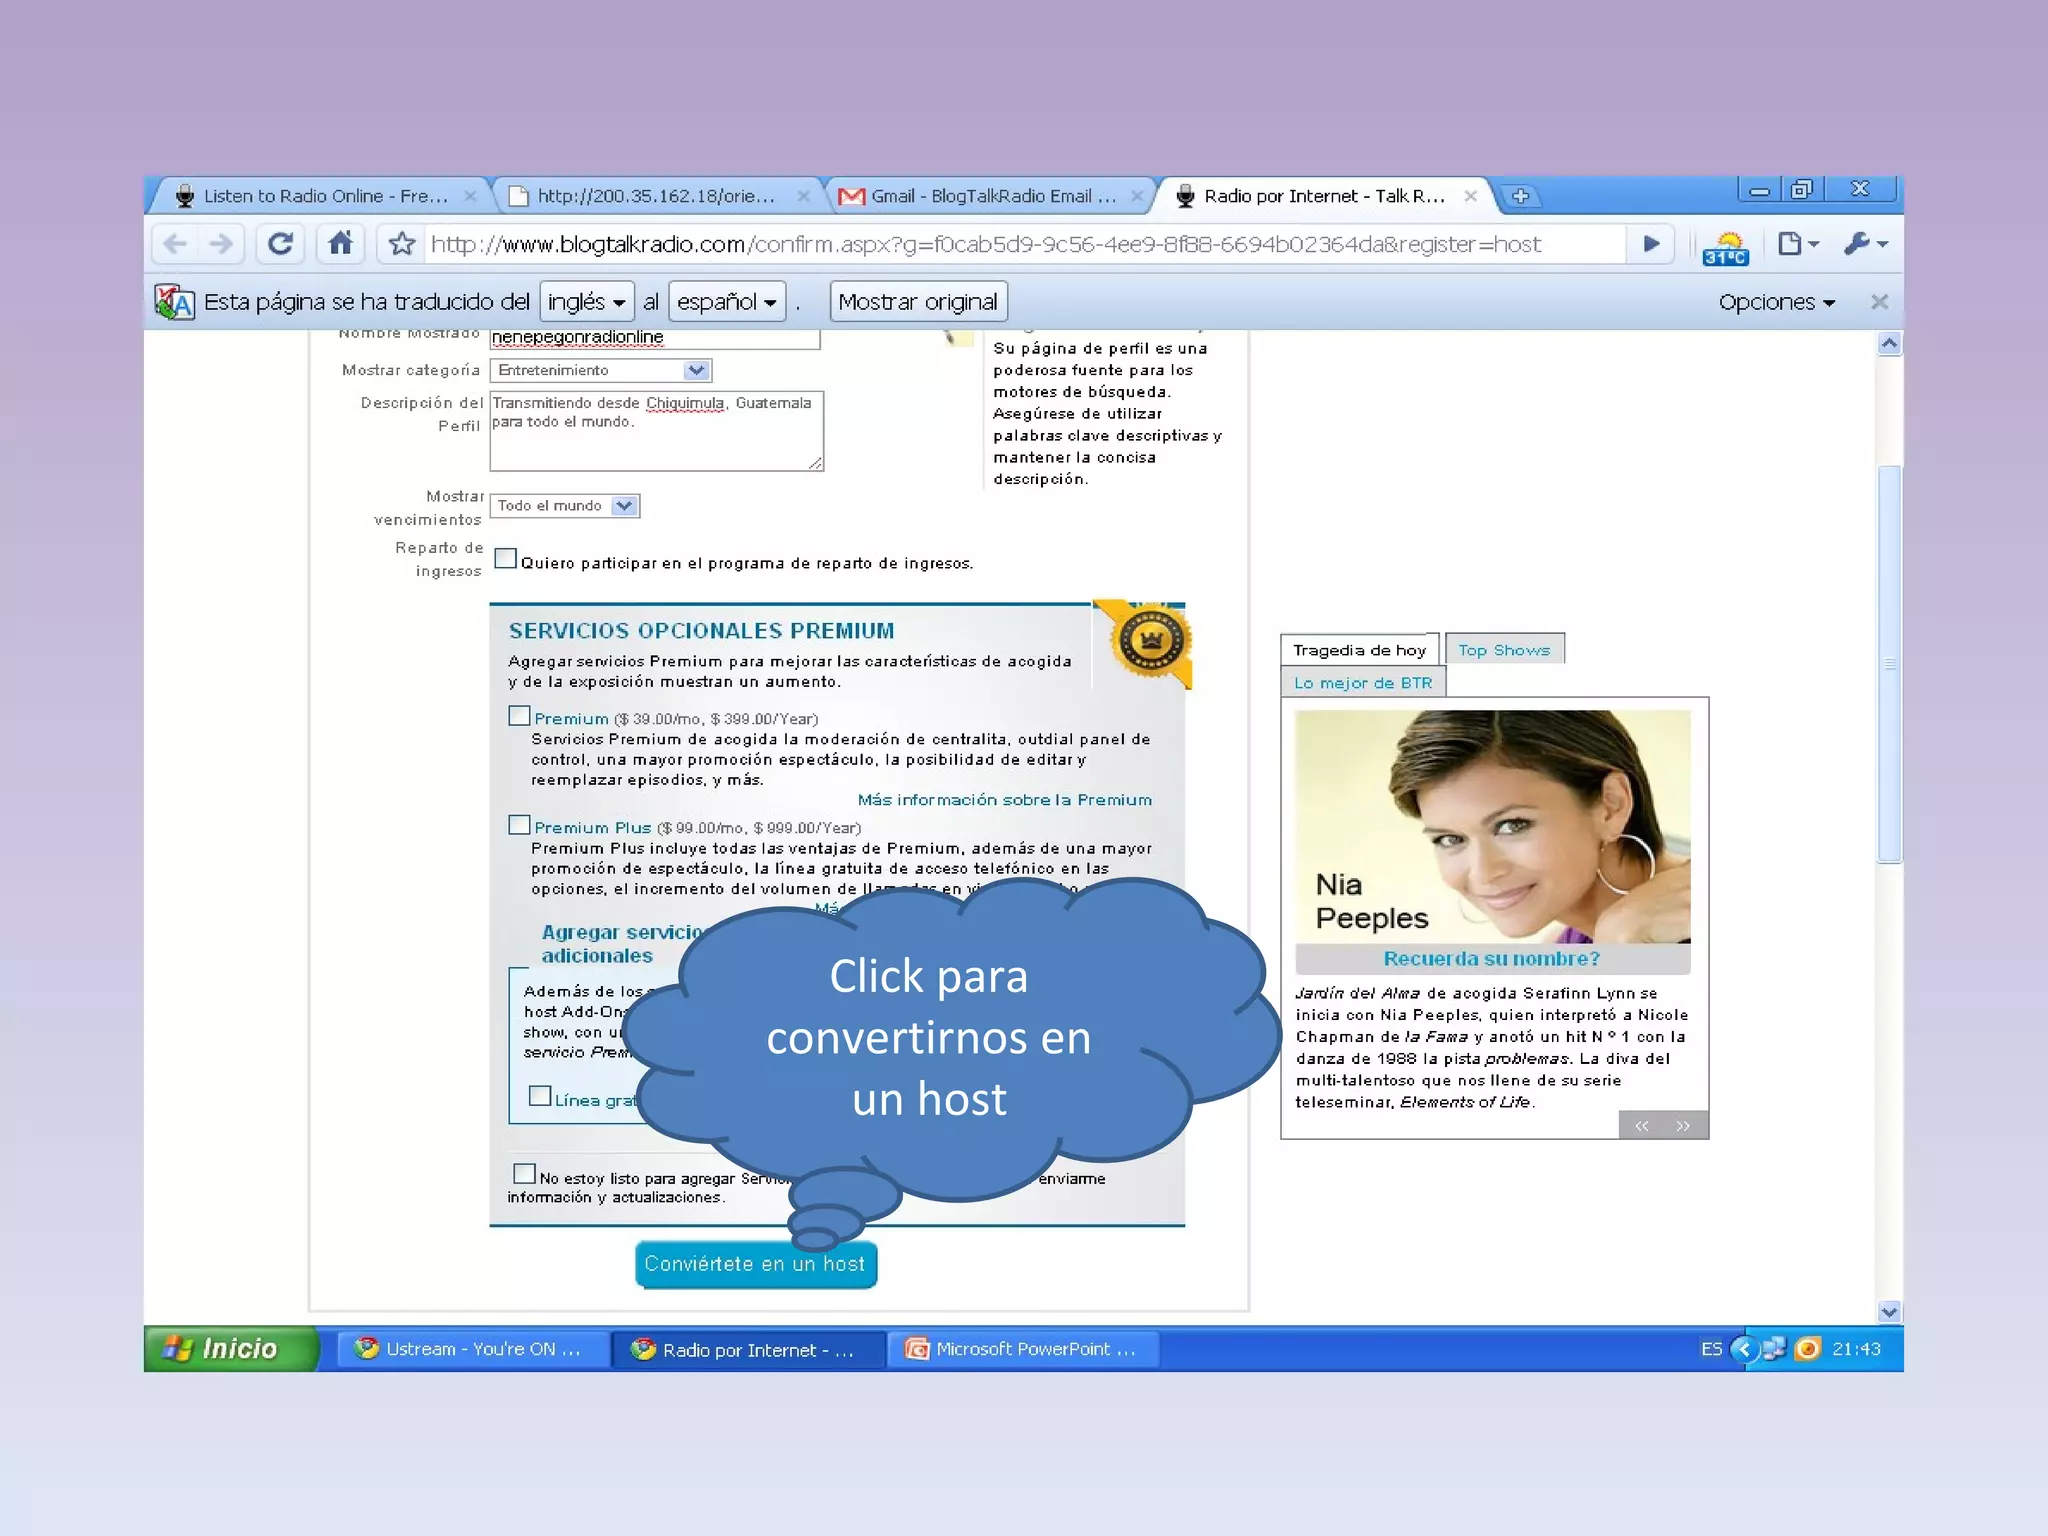Close the Gmail BlogTalkRadio Email tab
This screenshot has width=2048, height=1536.
(x=1136, y=196)
